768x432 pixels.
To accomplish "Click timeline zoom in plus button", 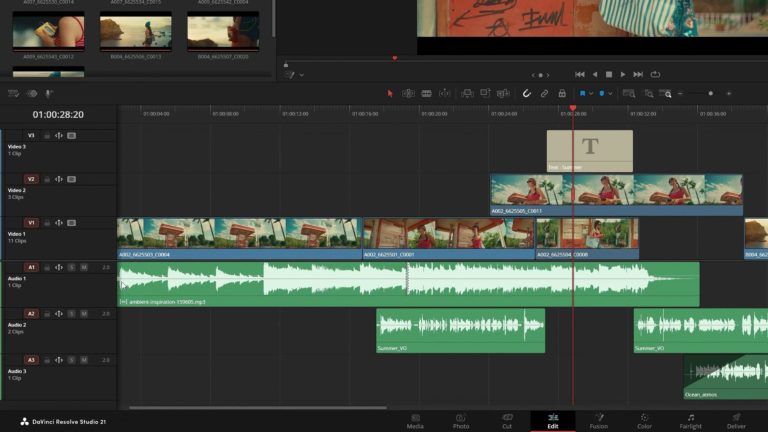I will pyautogui.click(x=729, y=94).
